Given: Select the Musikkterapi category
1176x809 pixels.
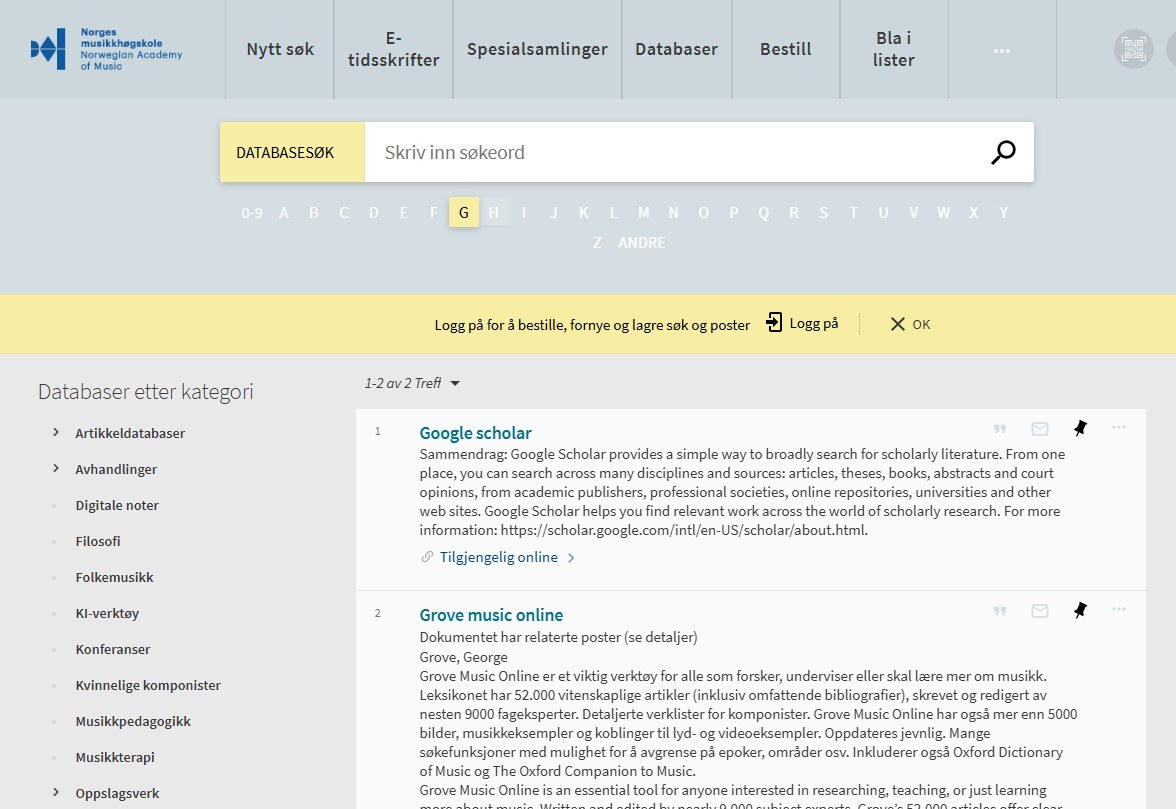Looking at the screenshot, I should click(115, 757).
